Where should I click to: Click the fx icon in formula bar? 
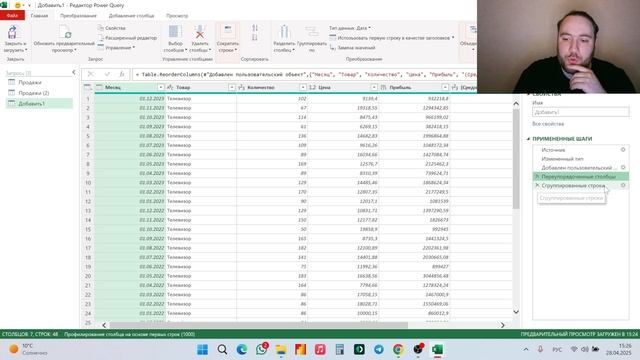click(x=122, y=74)
